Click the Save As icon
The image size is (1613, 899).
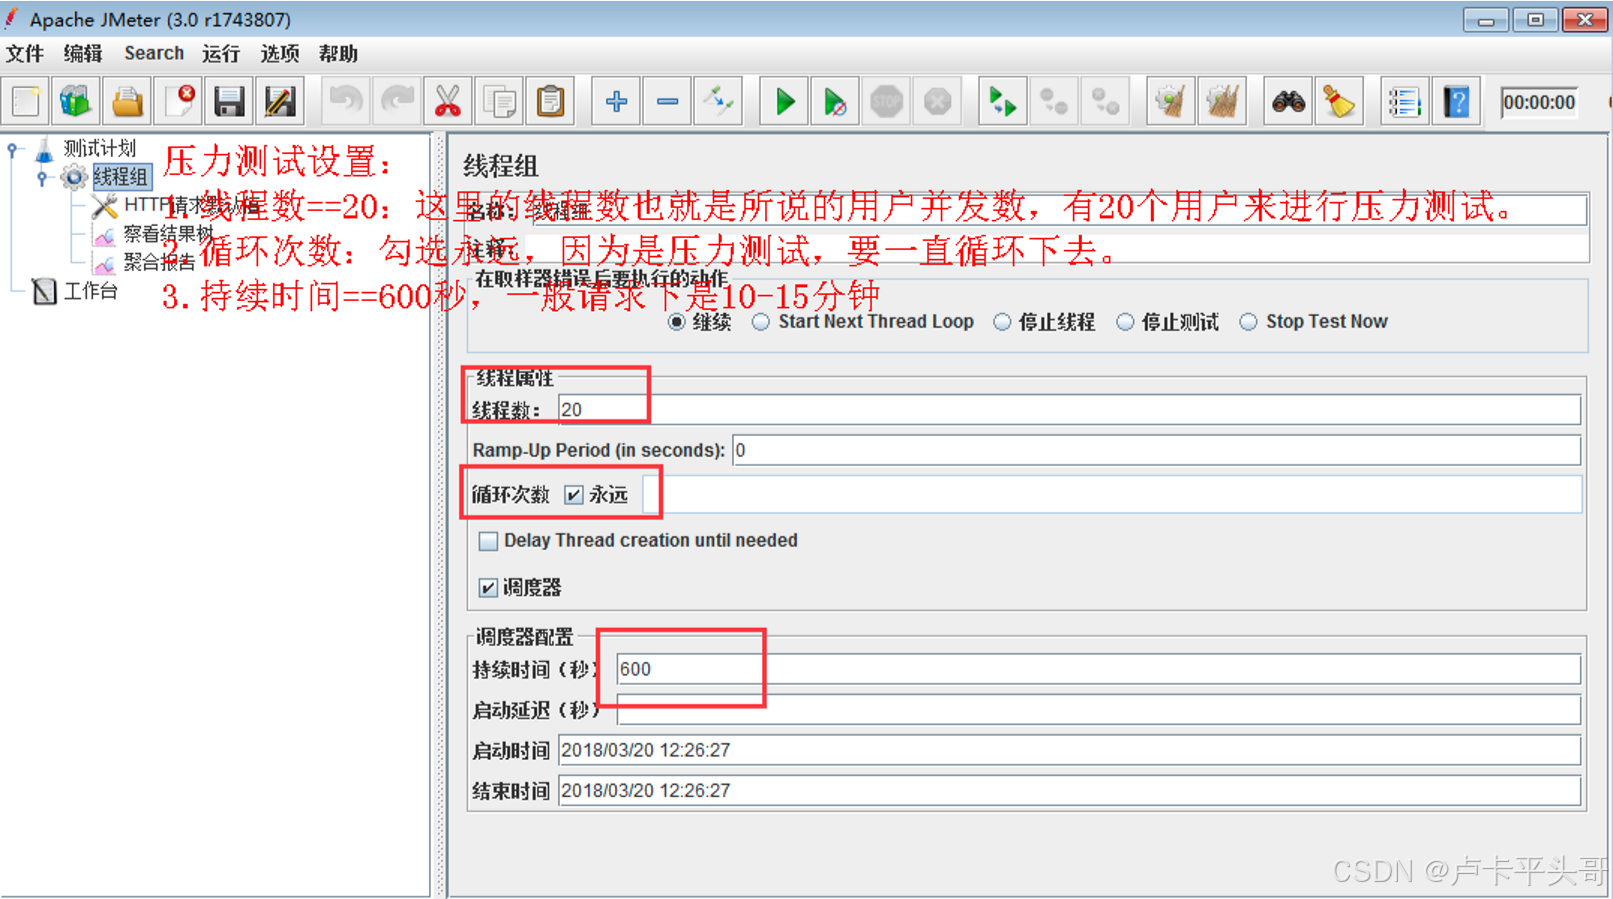click(280, 101)
